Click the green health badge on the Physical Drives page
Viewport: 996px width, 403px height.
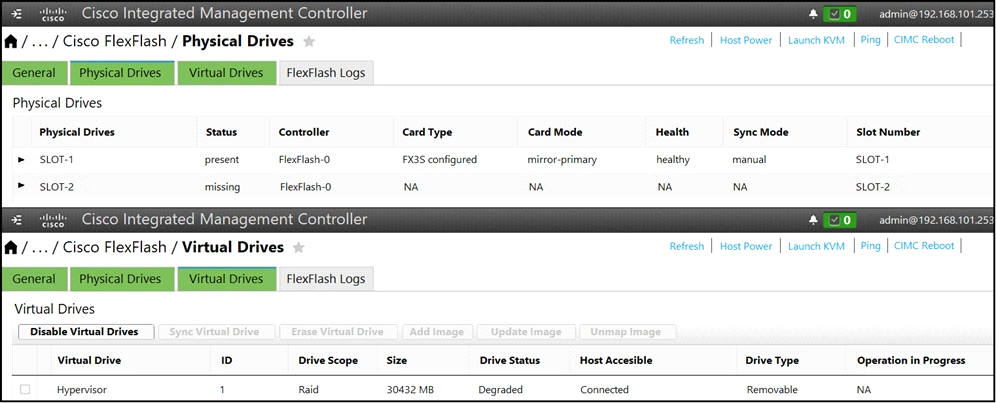pos(839,13)
